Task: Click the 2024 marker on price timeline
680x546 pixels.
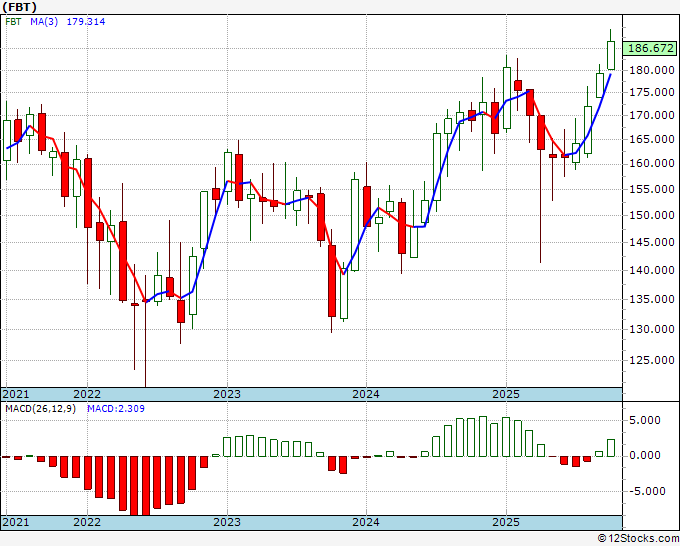Action: [x=366, y=394]
